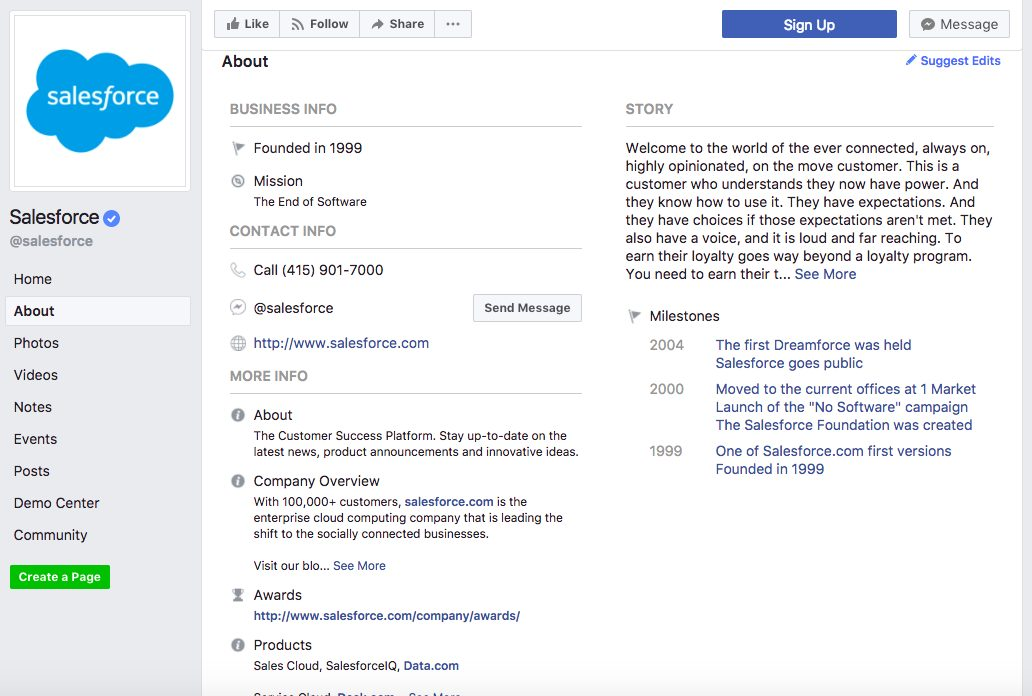Click the green Create a Page button
Image resolution: width=1032 pixels, height=696 pixels.
60,577
